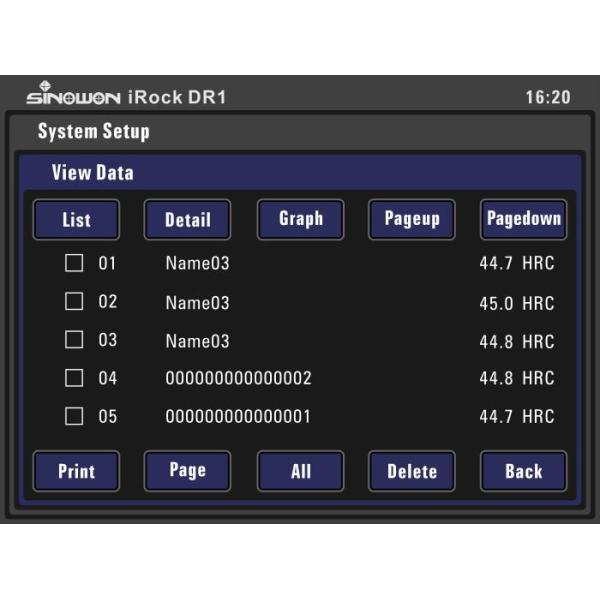Viewport: 600px width, 600px height.
Task: Select the 000000000000002 record name
Action: coord(238,379)
